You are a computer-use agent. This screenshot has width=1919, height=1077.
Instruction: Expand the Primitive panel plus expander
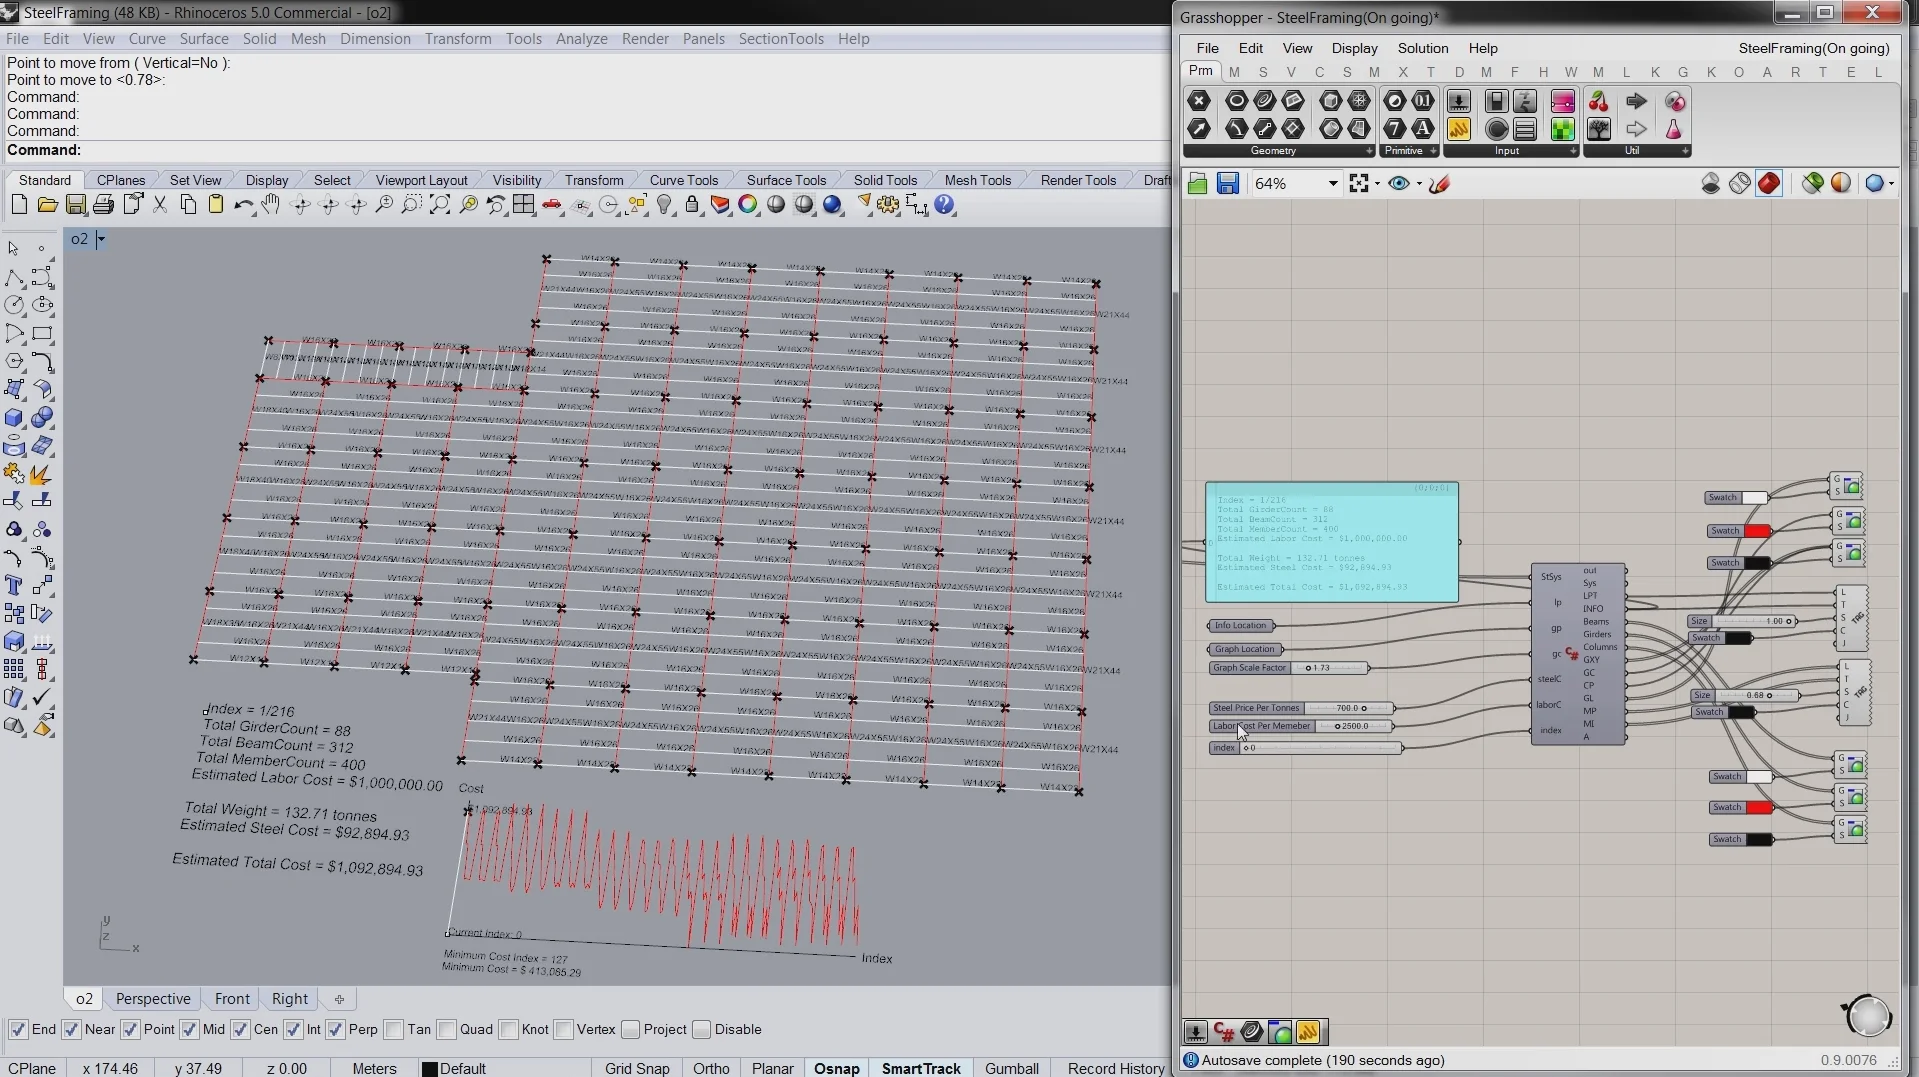pyautogui.click(x=1433, y=151)
